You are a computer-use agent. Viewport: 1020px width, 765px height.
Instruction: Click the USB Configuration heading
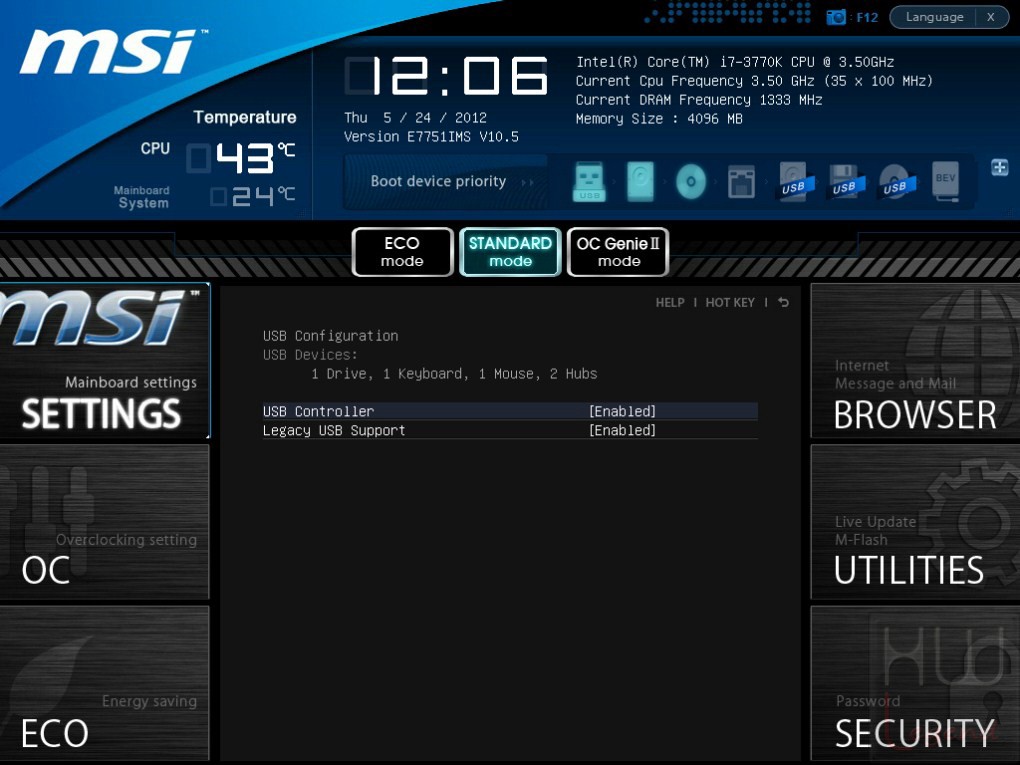tap(330, 336)
